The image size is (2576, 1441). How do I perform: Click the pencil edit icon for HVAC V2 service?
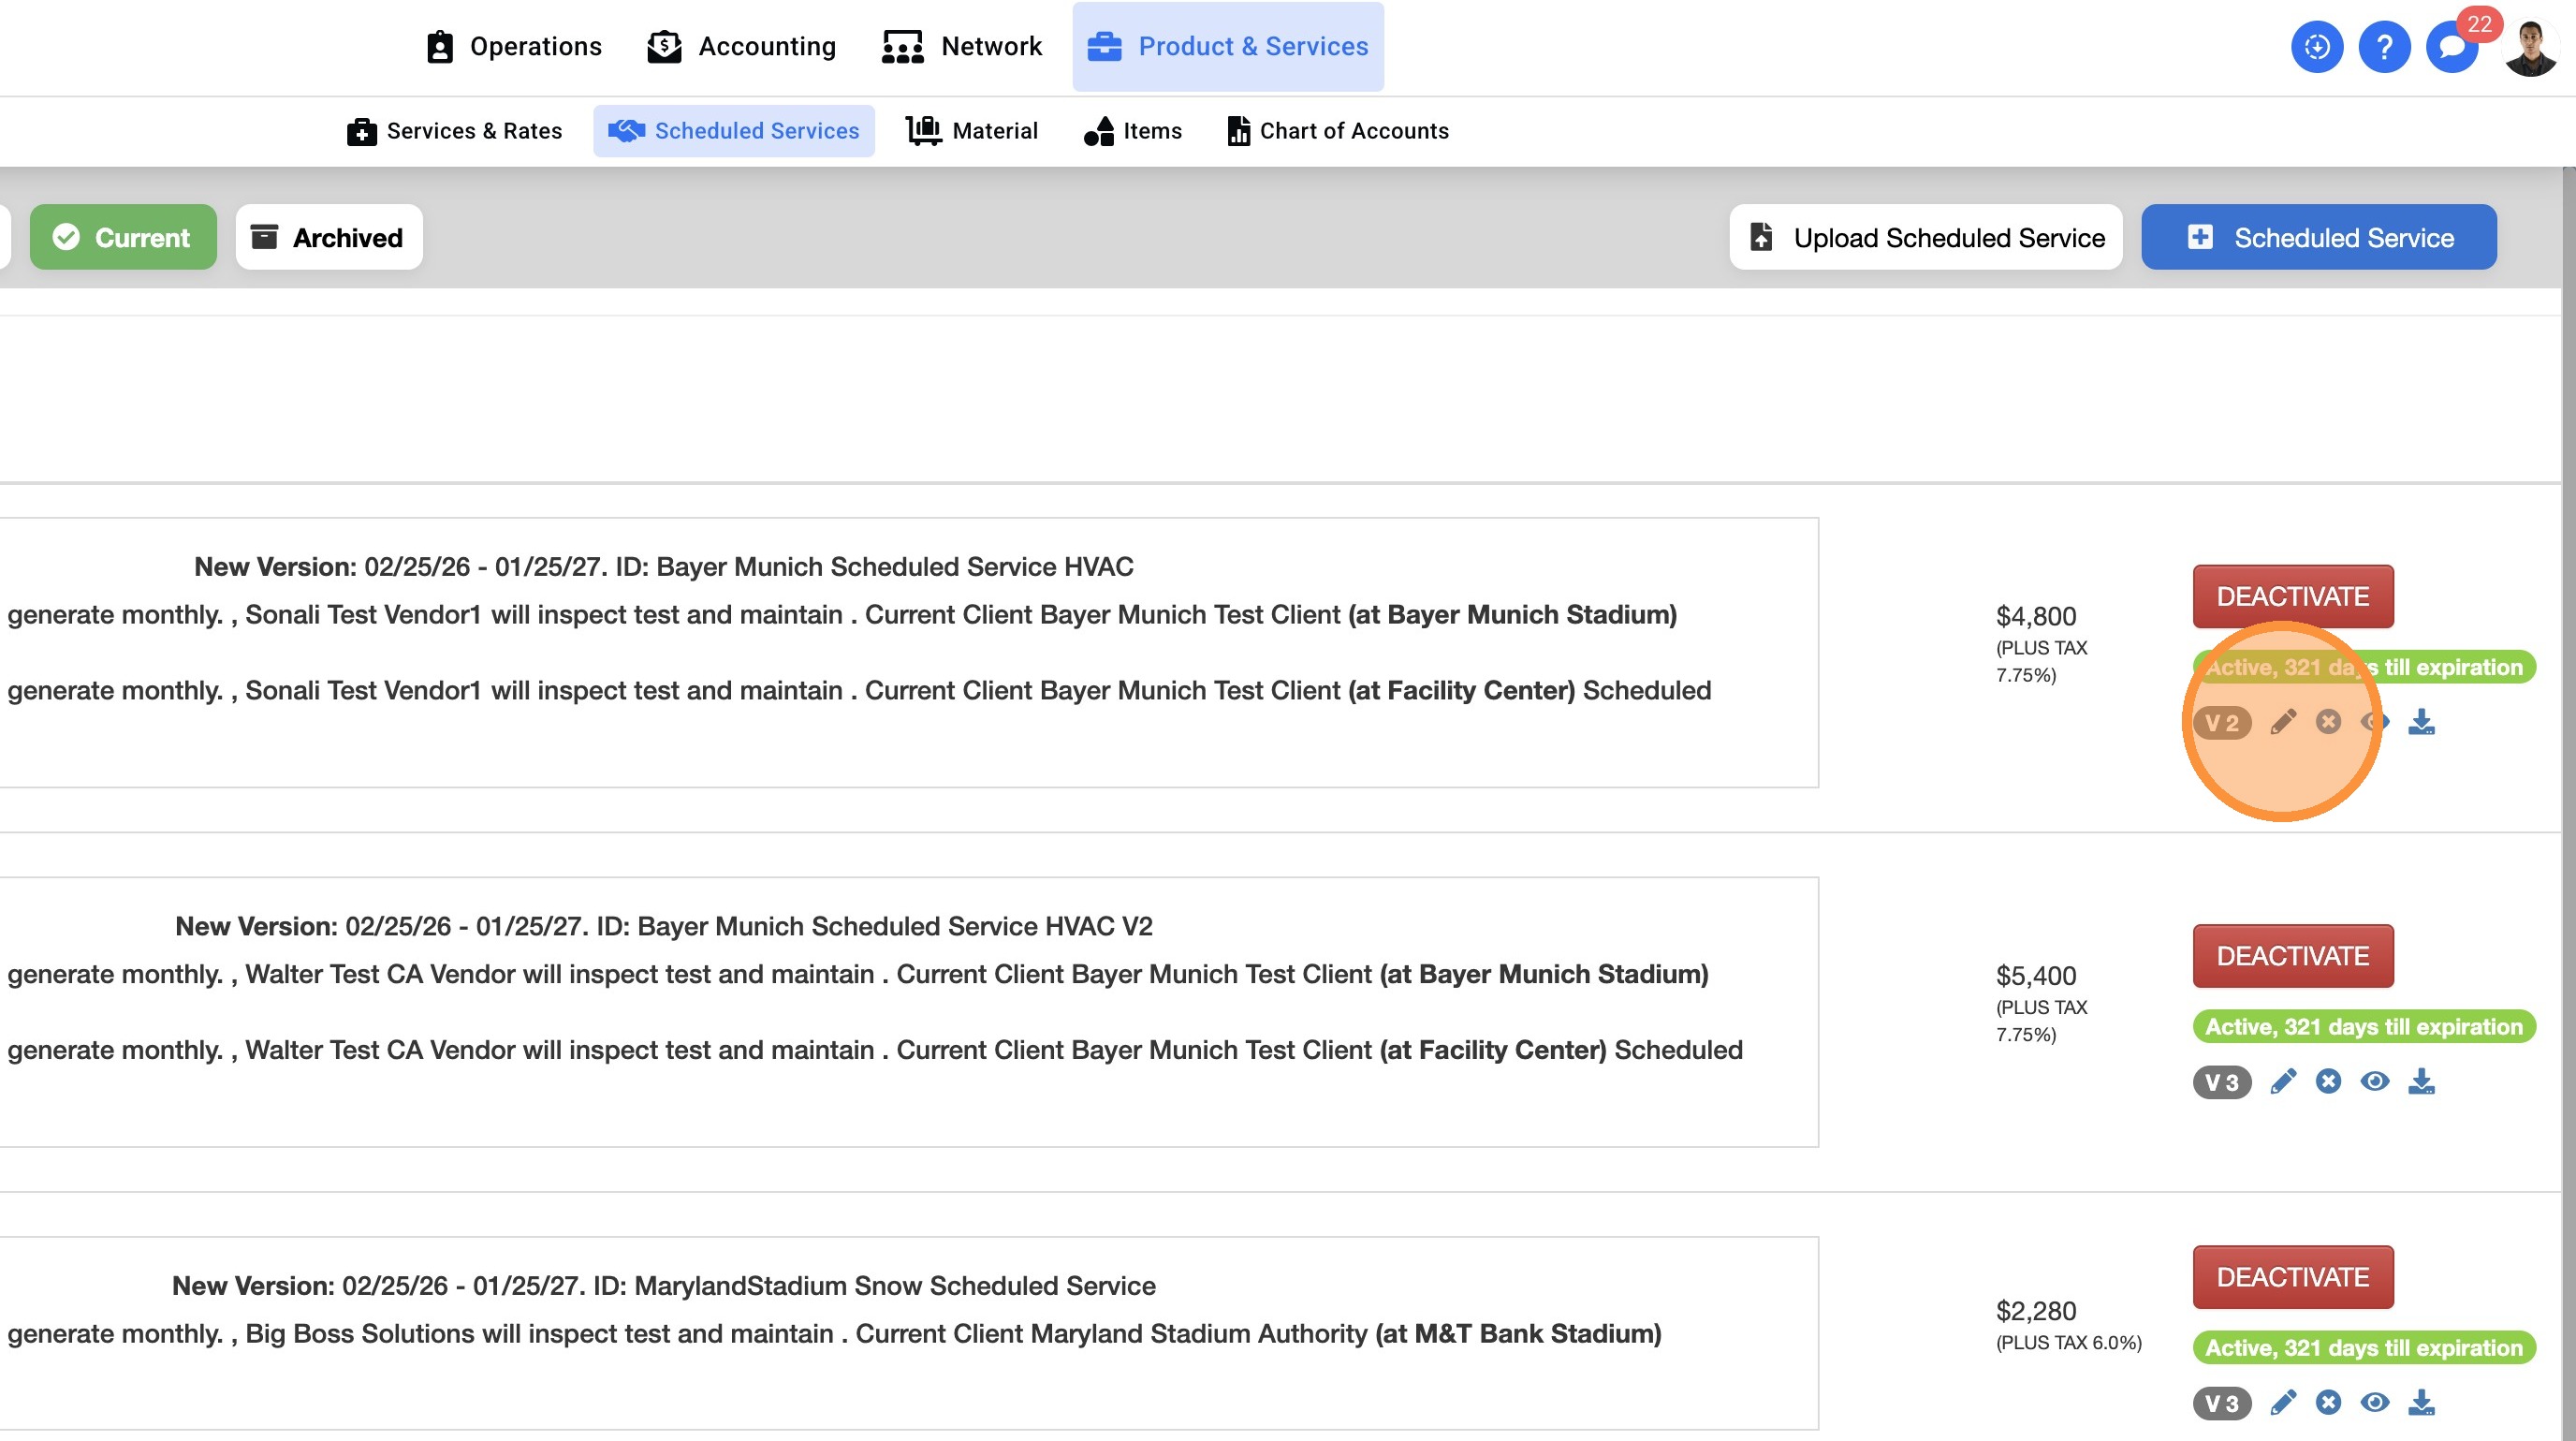2282,1081
